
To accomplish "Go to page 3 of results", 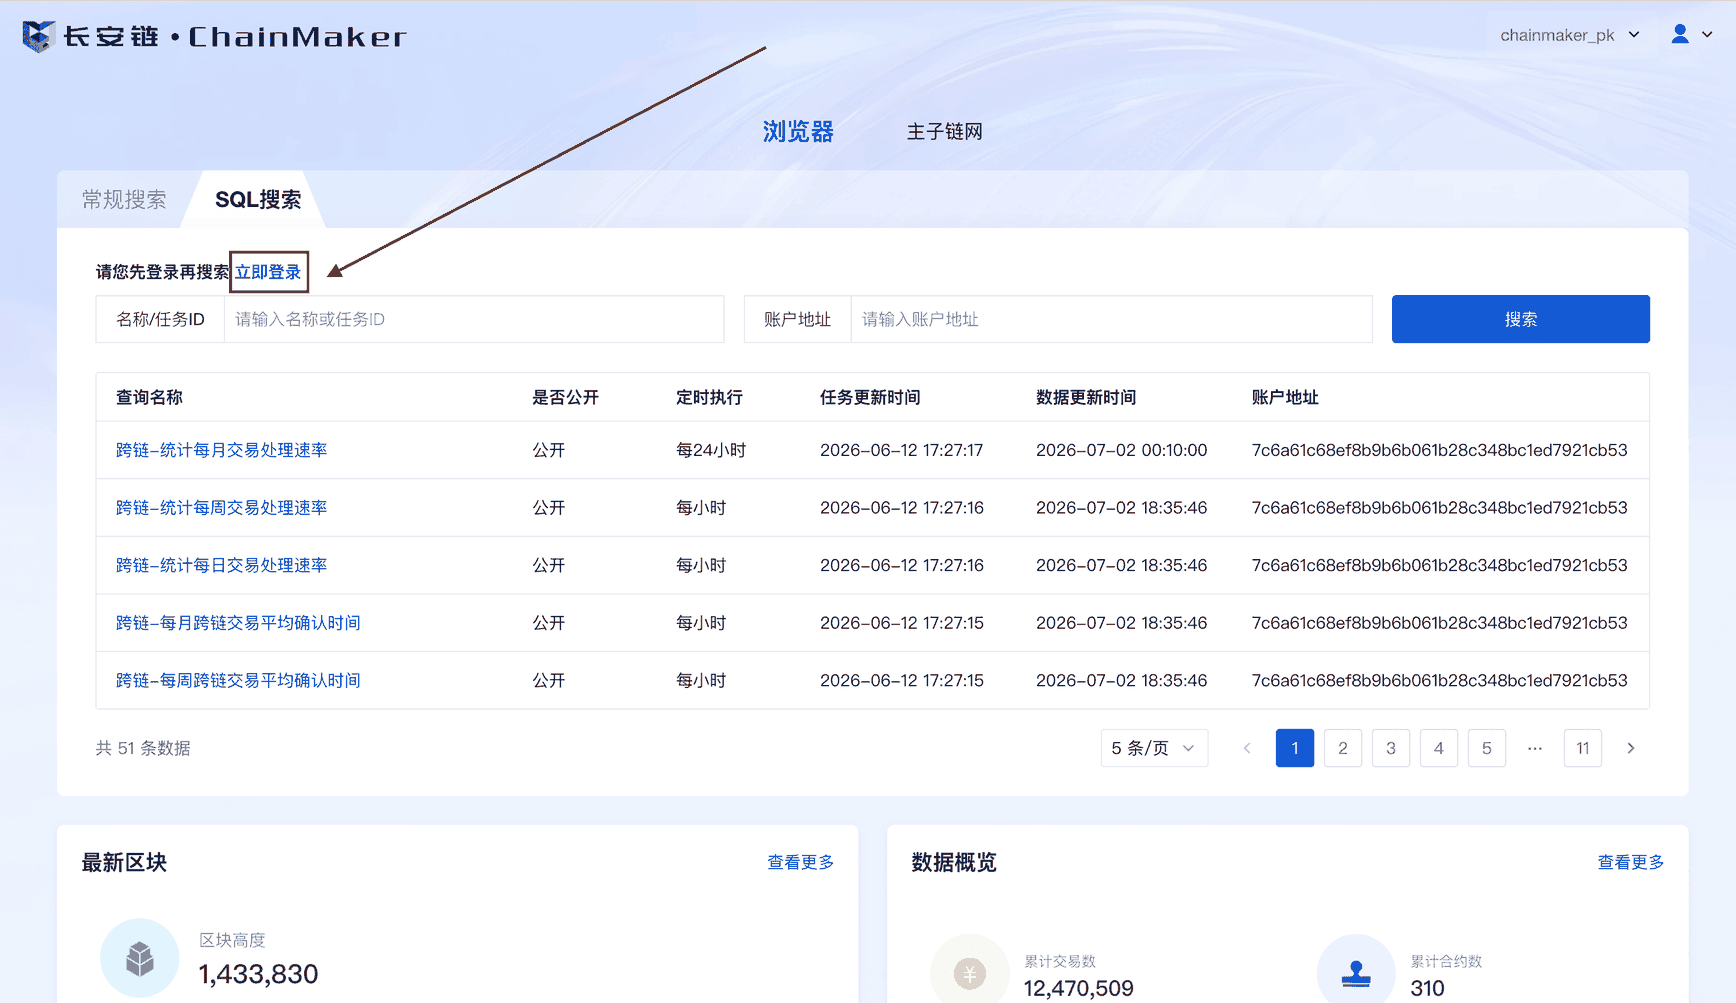I will (1391, 748).
